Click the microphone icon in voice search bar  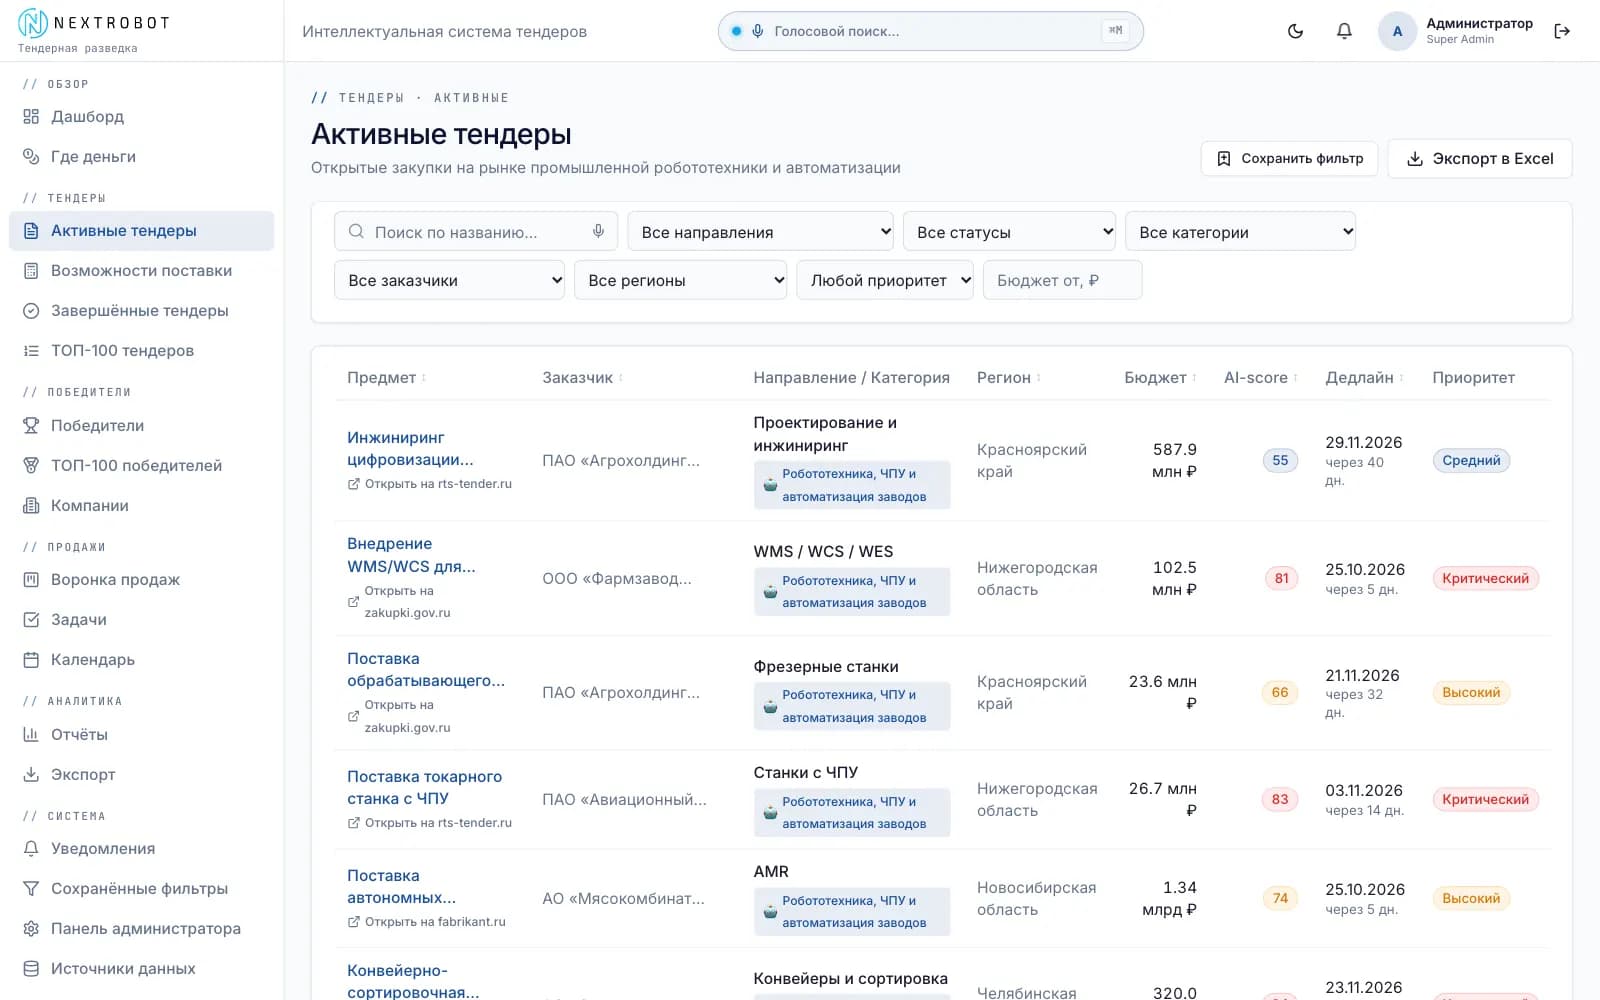click(758, 31)
